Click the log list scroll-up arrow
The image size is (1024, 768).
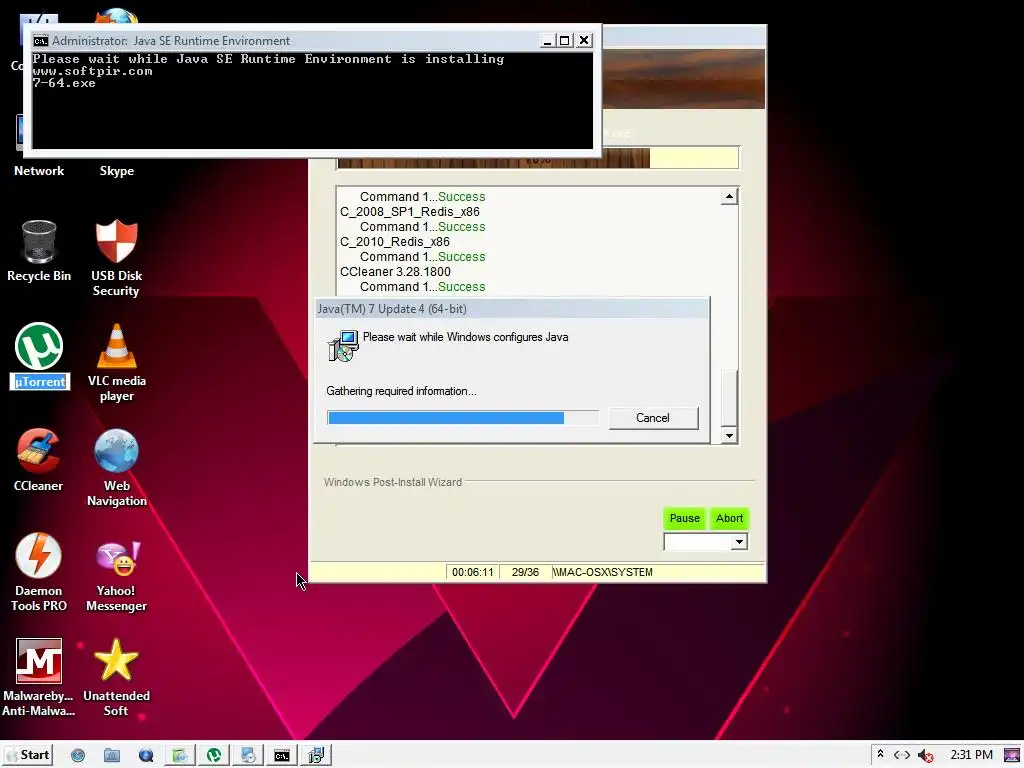click(x=729, y=196)
